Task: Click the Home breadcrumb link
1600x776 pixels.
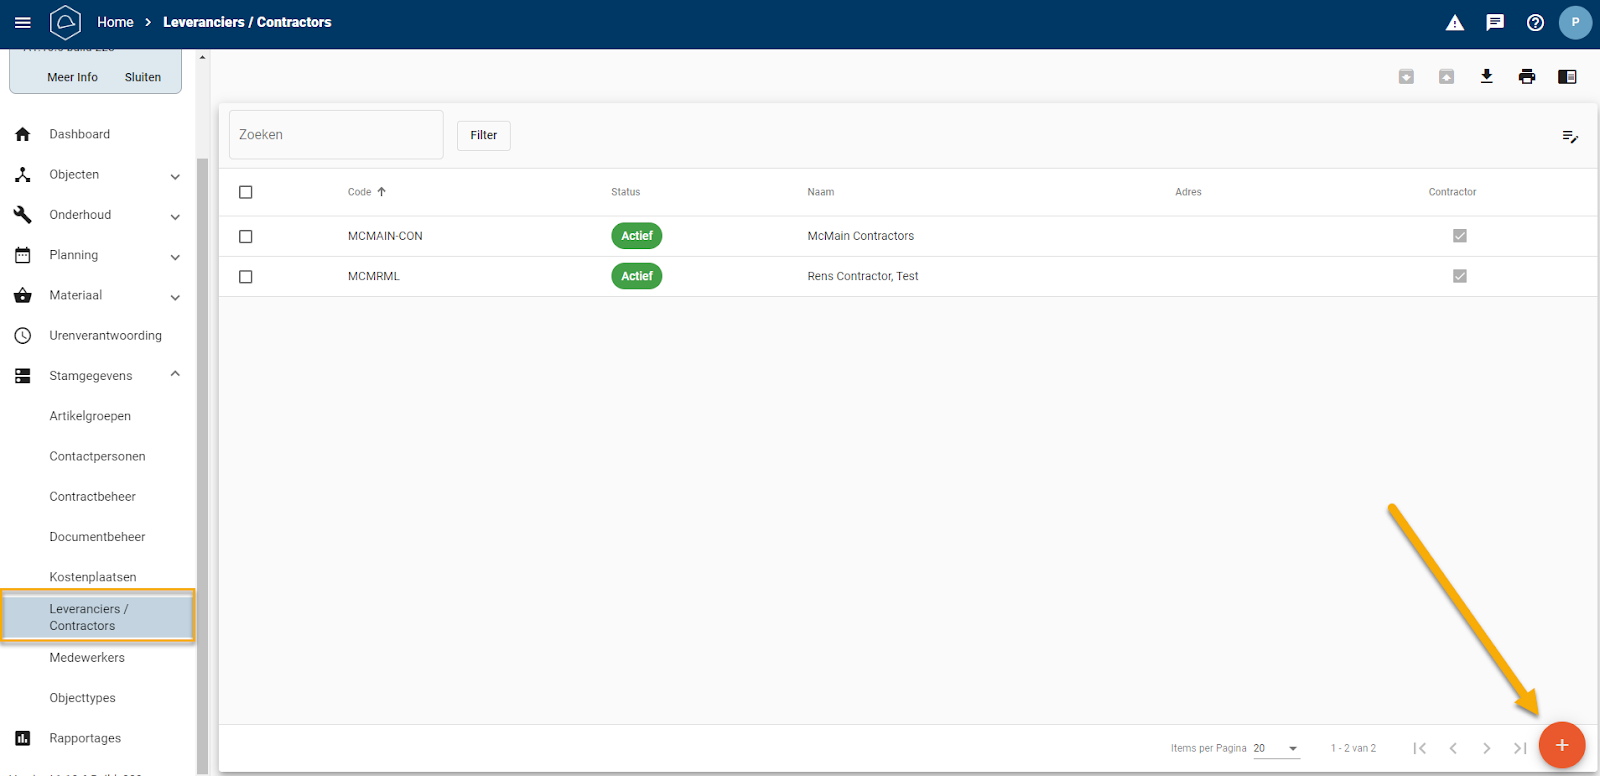Action: [x=115, y=22]
